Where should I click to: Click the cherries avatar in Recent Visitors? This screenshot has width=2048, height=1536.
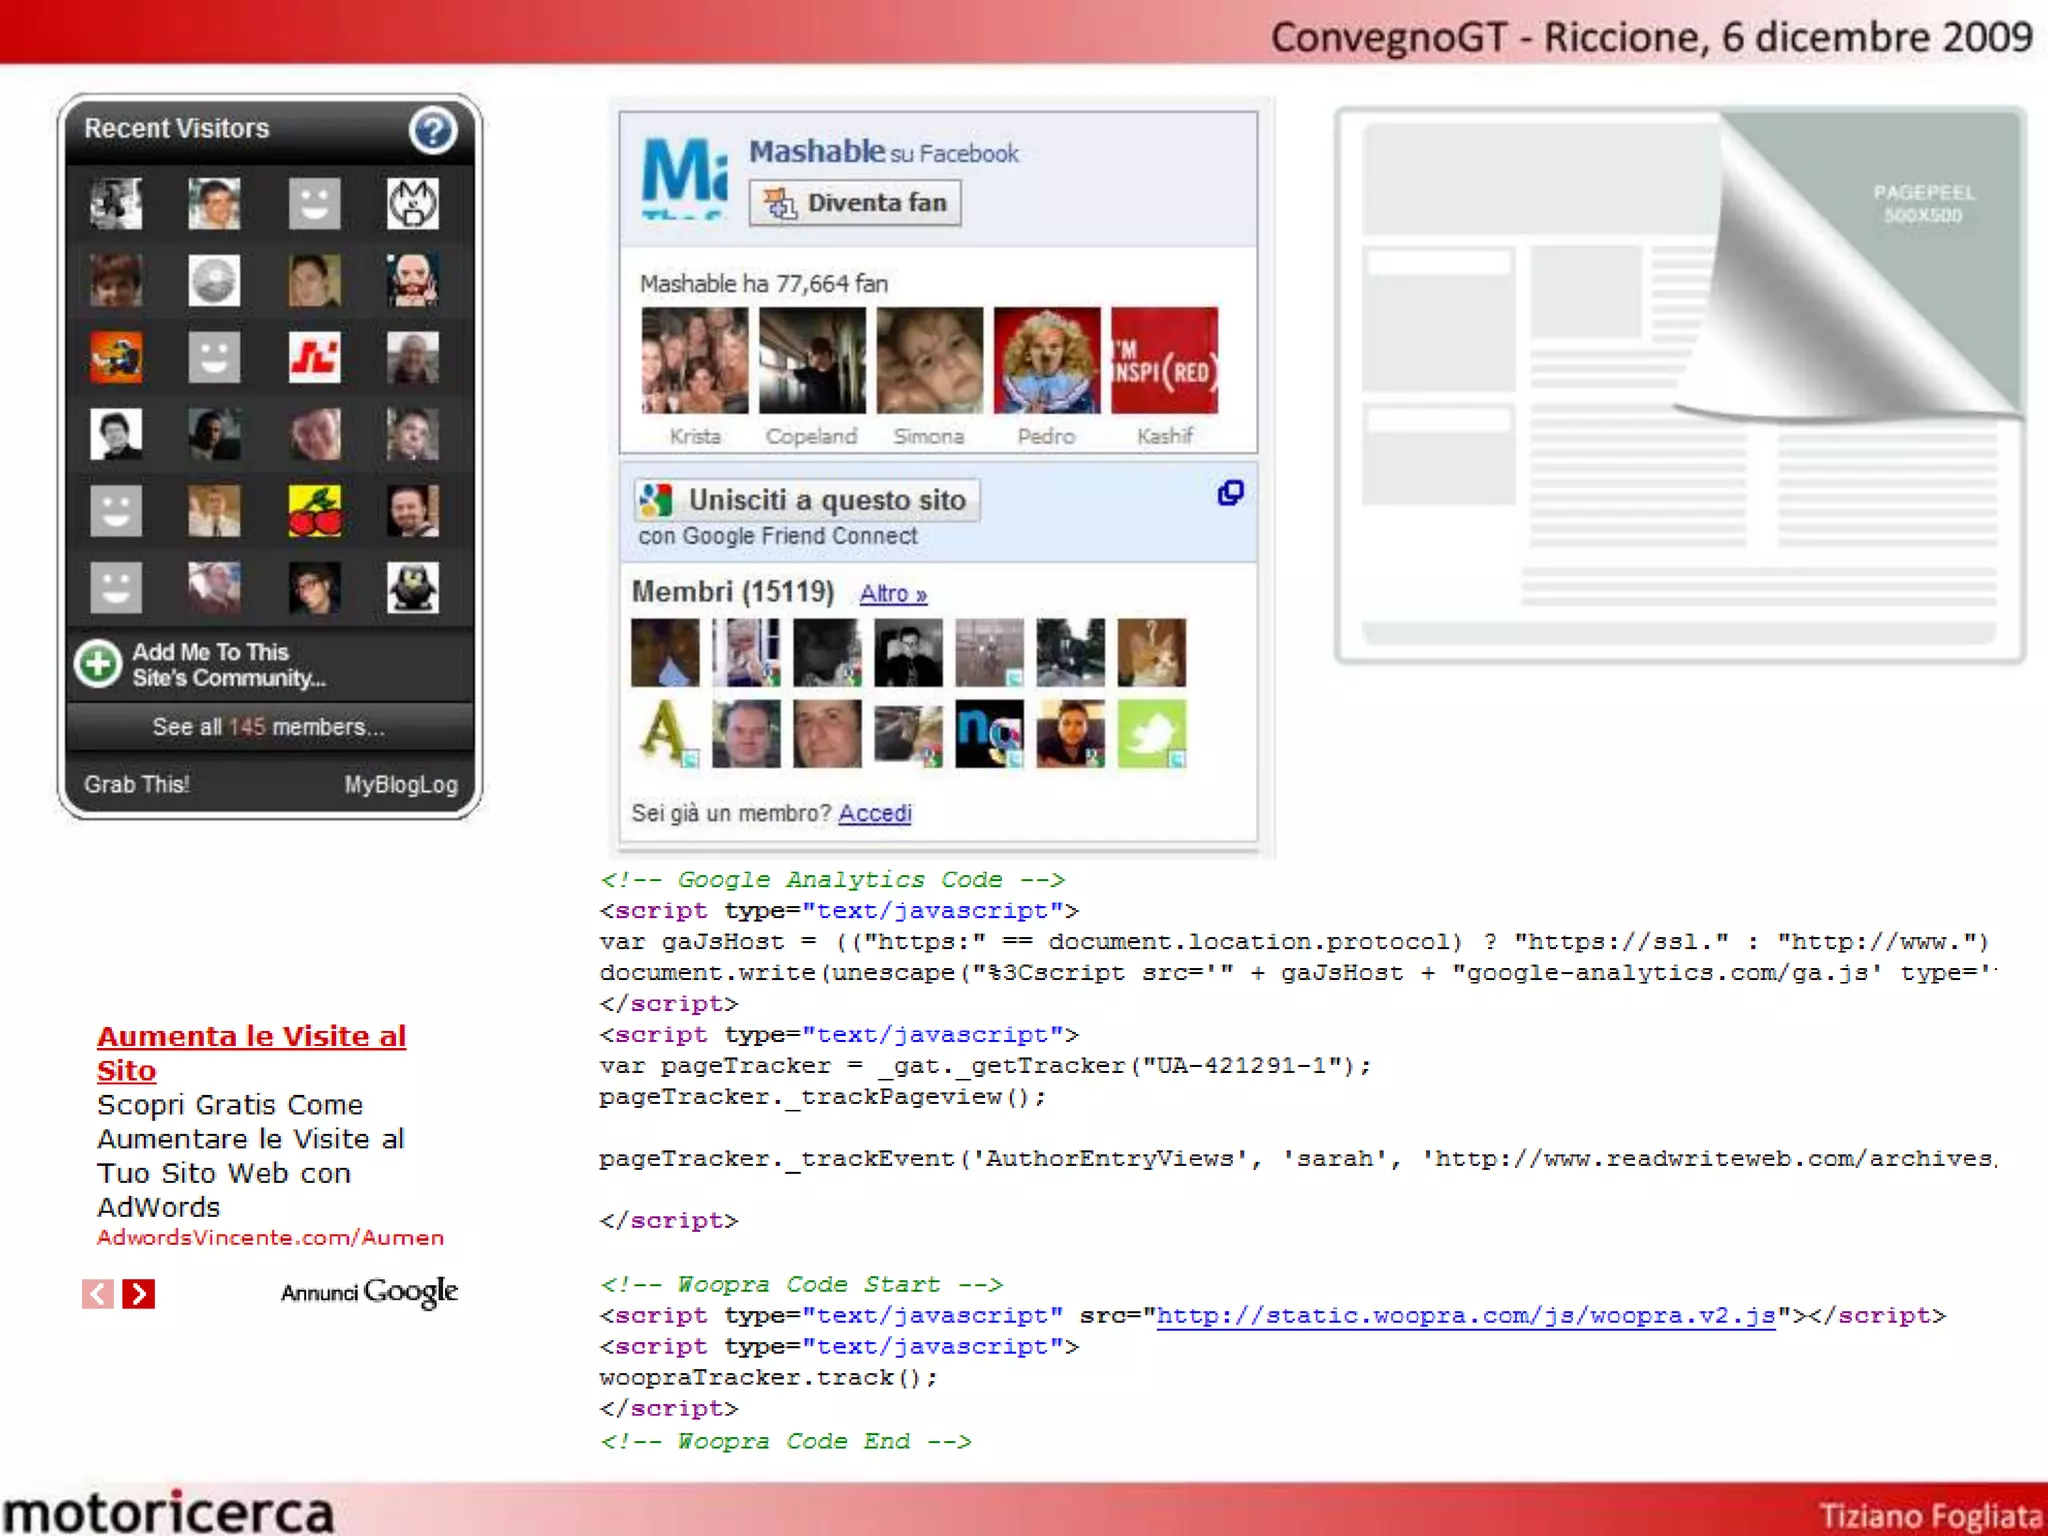(x=314, y=511)
